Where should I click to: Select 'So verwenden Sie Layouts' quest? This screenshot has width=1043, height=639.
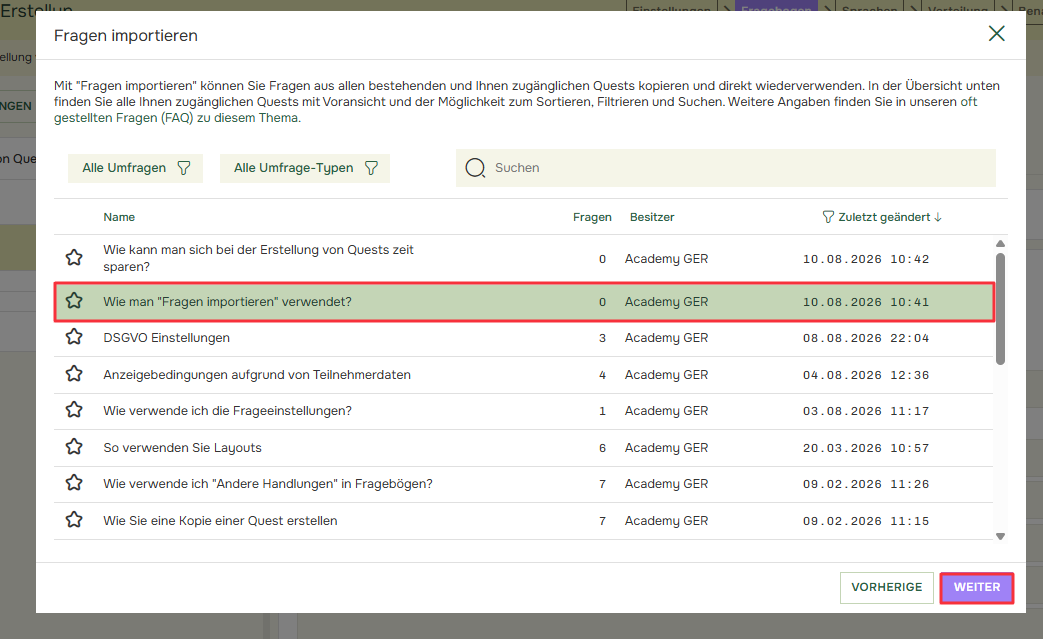tap(523, 447)
